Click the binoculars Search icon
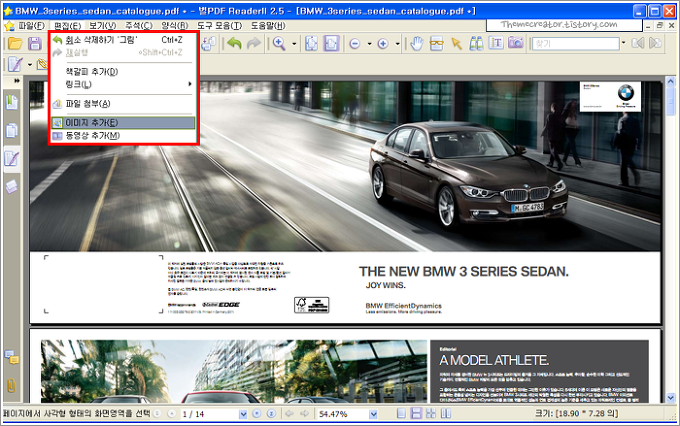Viewport: 680px width, 426px height. [476, 43]
